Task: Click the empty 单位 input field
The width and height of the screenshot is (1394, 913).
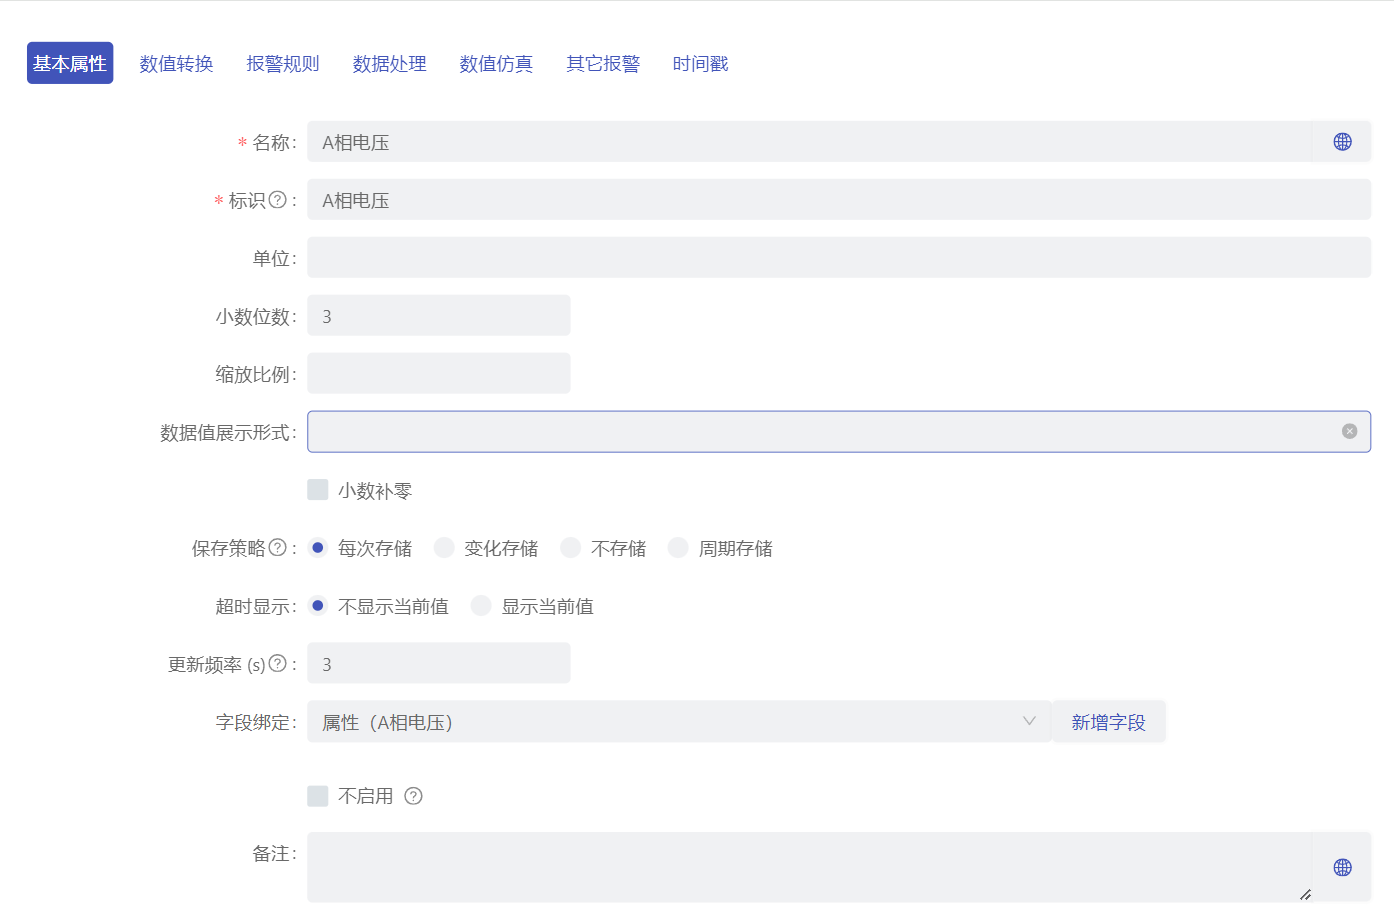Action: [x=839, y=258]
